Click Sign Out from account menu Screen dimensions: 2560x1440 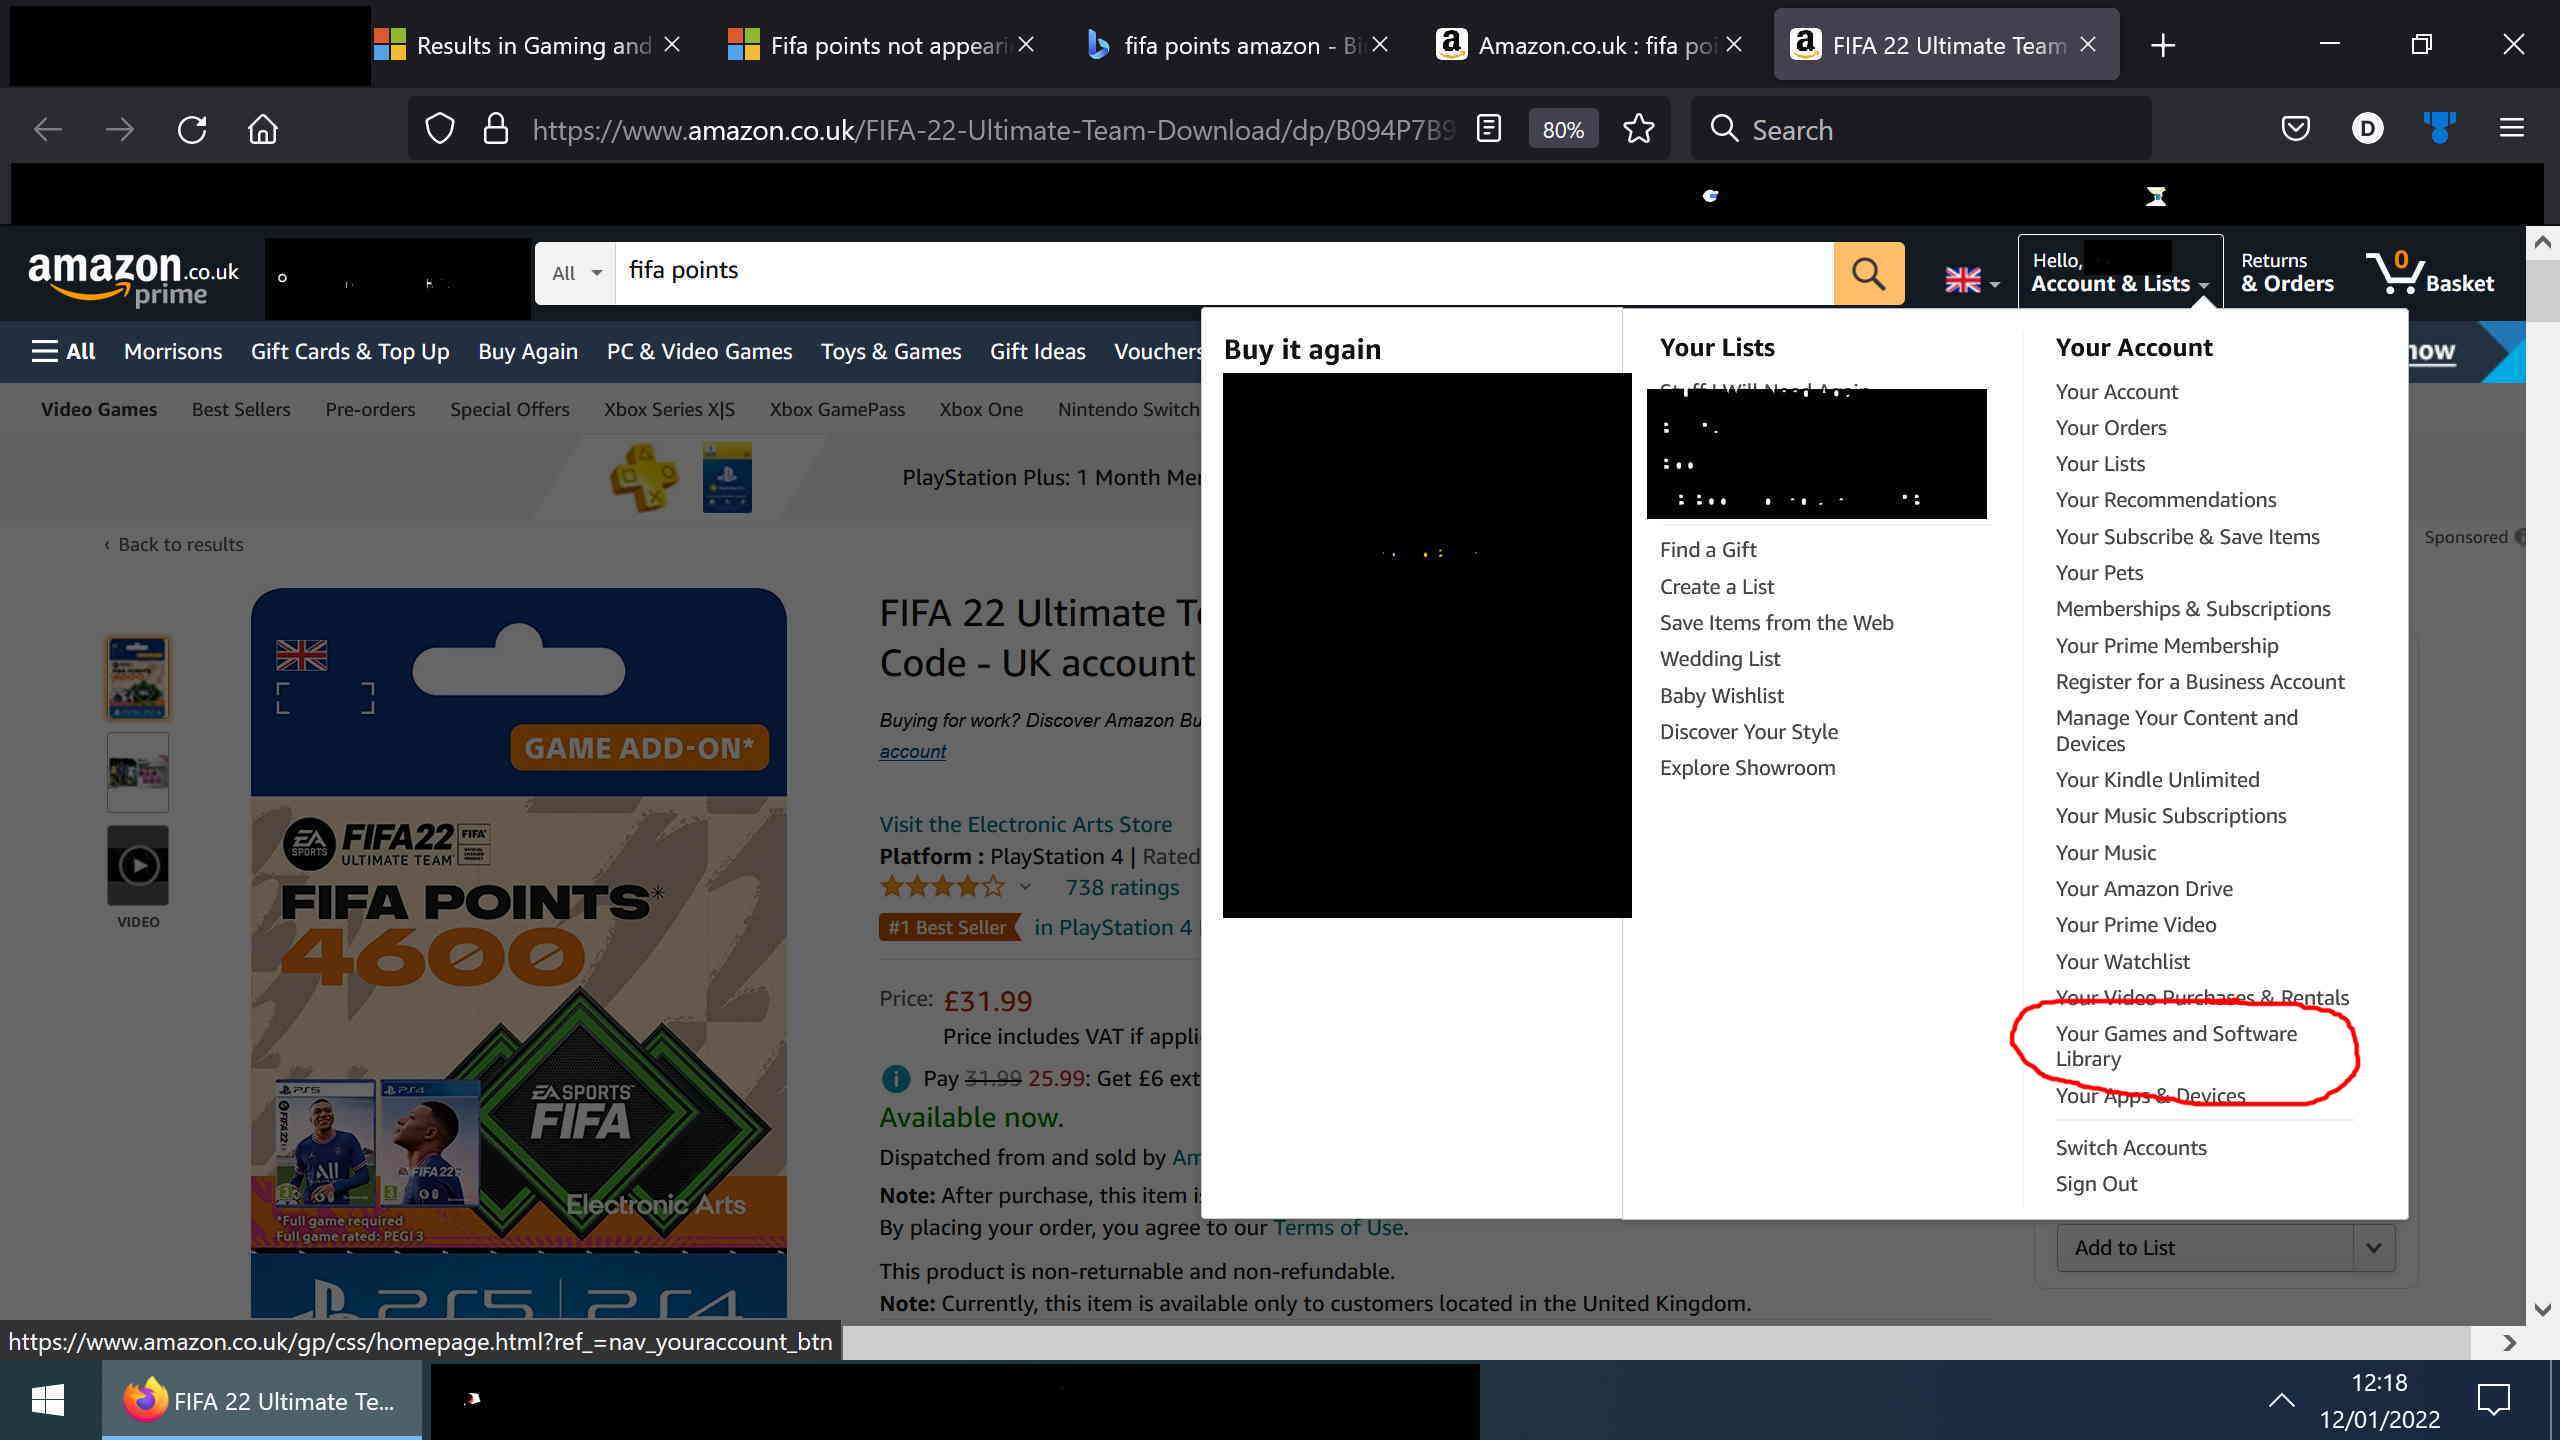[2096, 1183]
